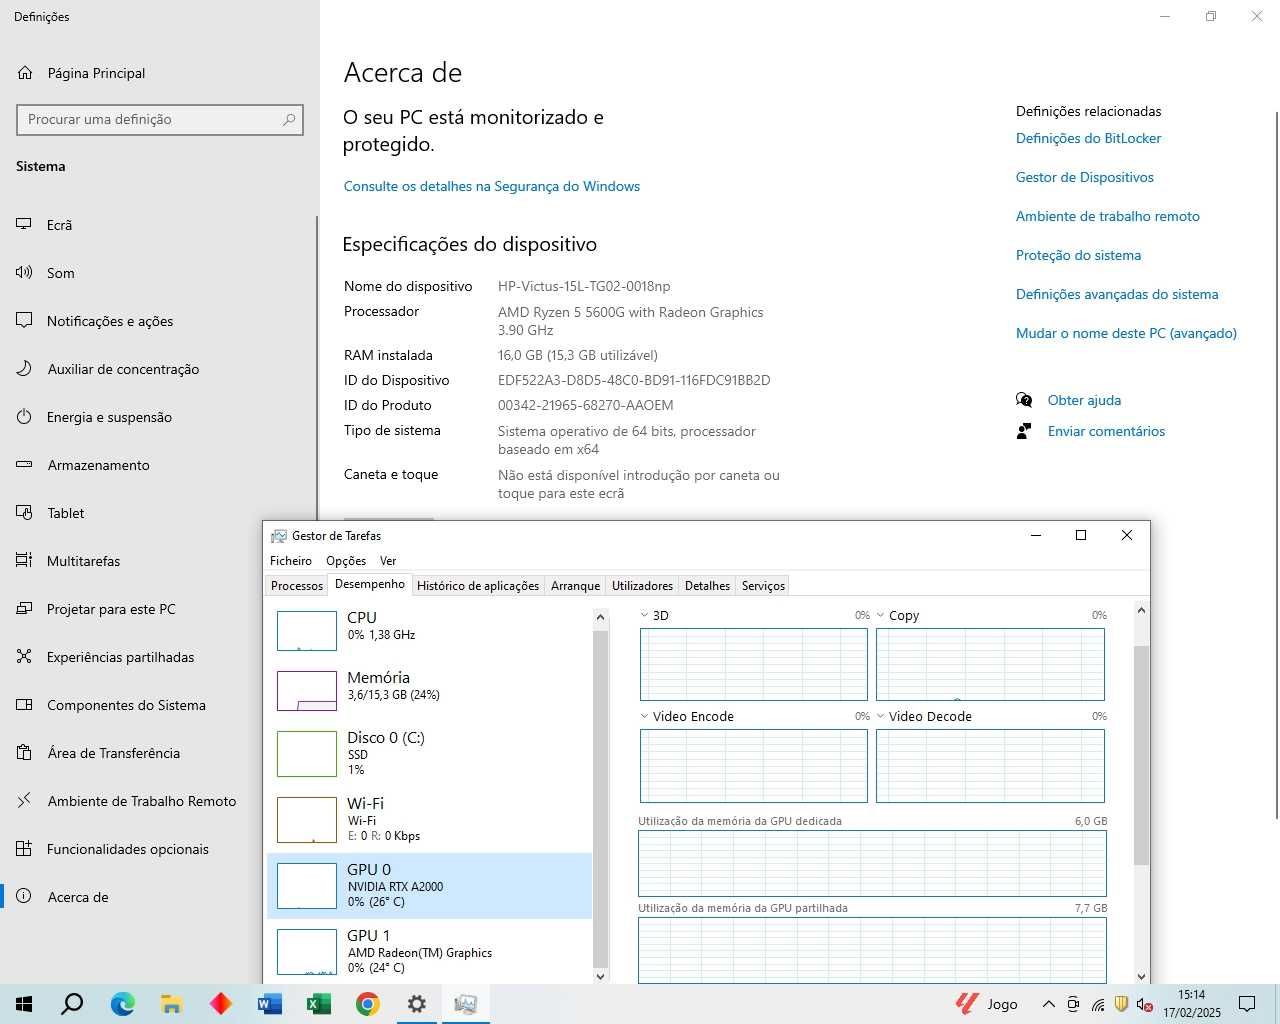Open Gestor de Dispositivos link
The width and height of the screenshot is (1280, 1024).
tap(1085, 177)
